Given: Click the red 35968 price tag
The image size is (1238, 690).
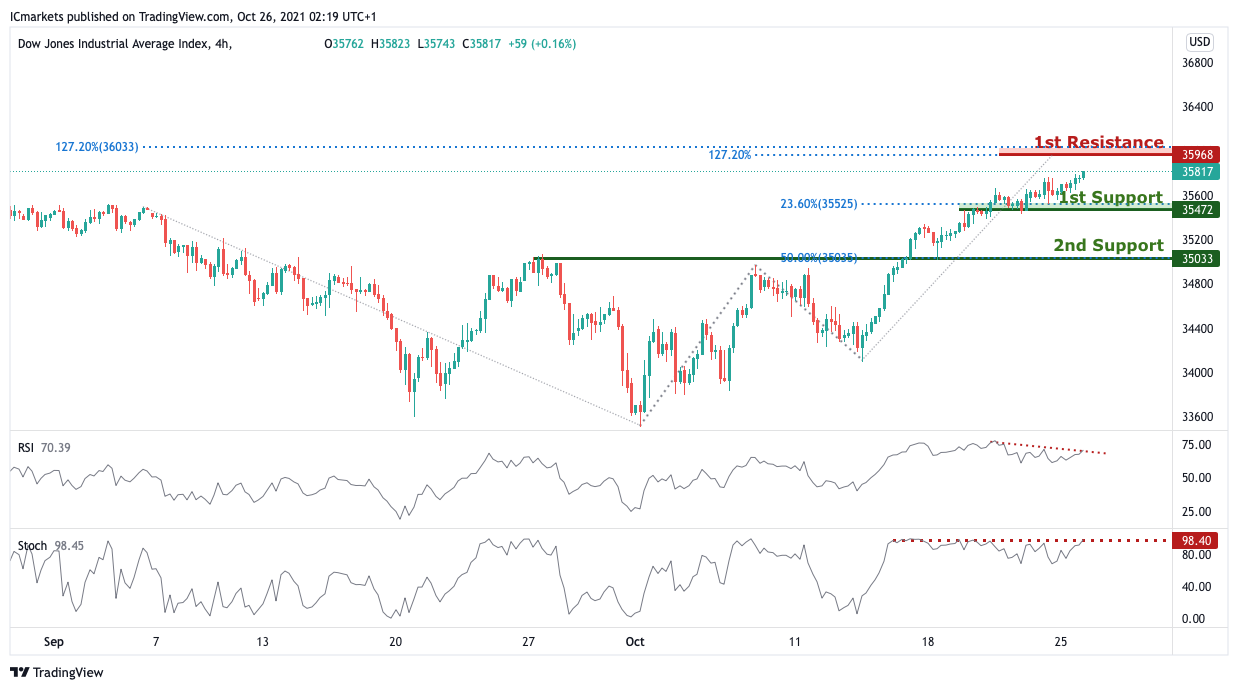Looking at the screenshot, I should click(x=1198, y=155).
